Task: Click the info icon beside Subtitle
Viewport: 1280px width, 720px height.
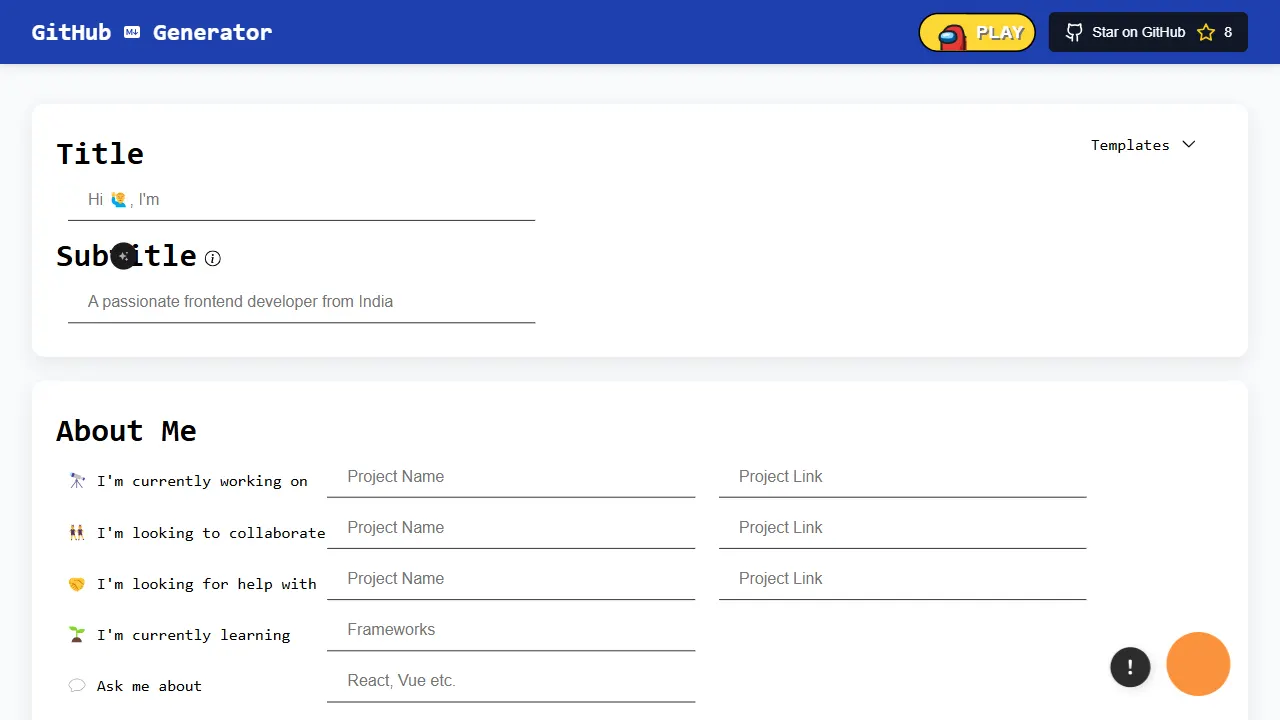Action: (213, 258)
